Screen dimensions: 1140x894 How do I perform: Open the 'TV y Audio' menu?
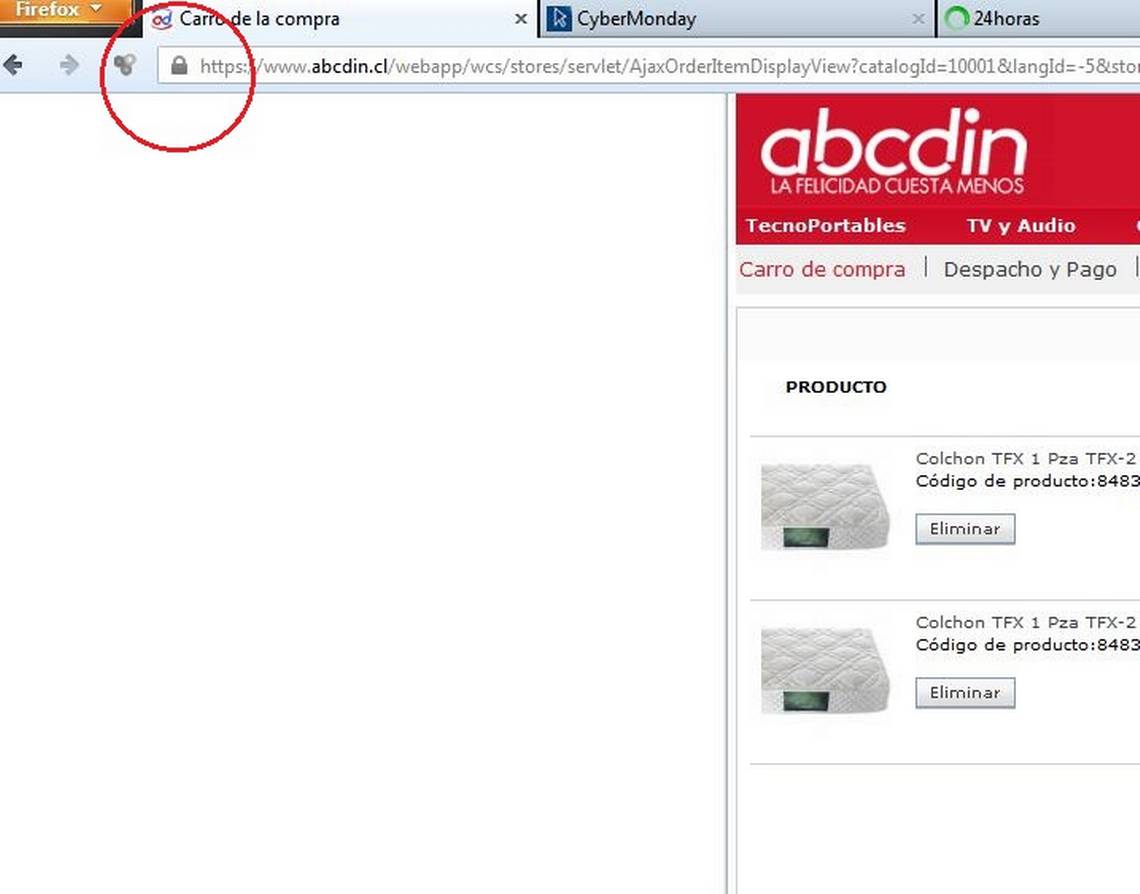[1021, 226]
